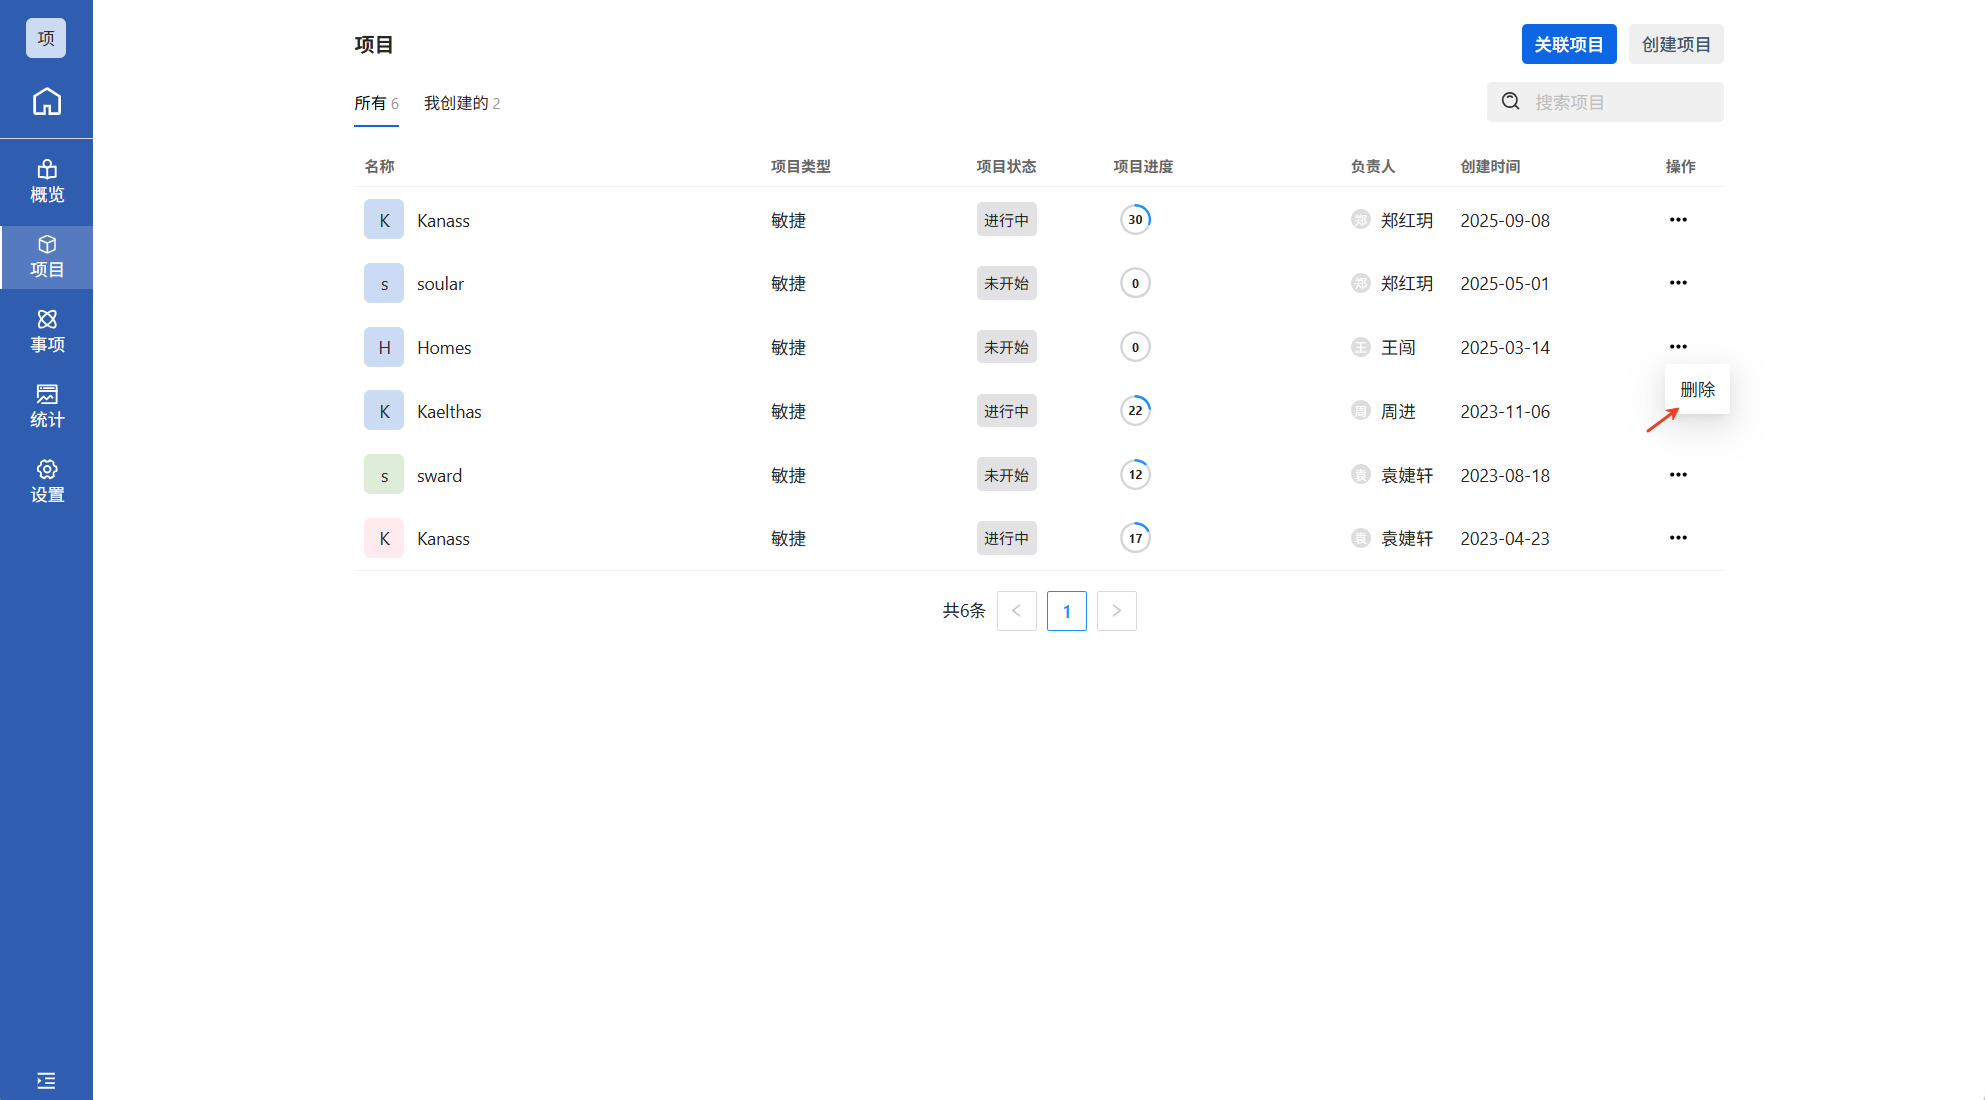This screenshot has width=1985, height=1100.
Task: Go to the next page arrow
Action: [x=1116, y=611]
